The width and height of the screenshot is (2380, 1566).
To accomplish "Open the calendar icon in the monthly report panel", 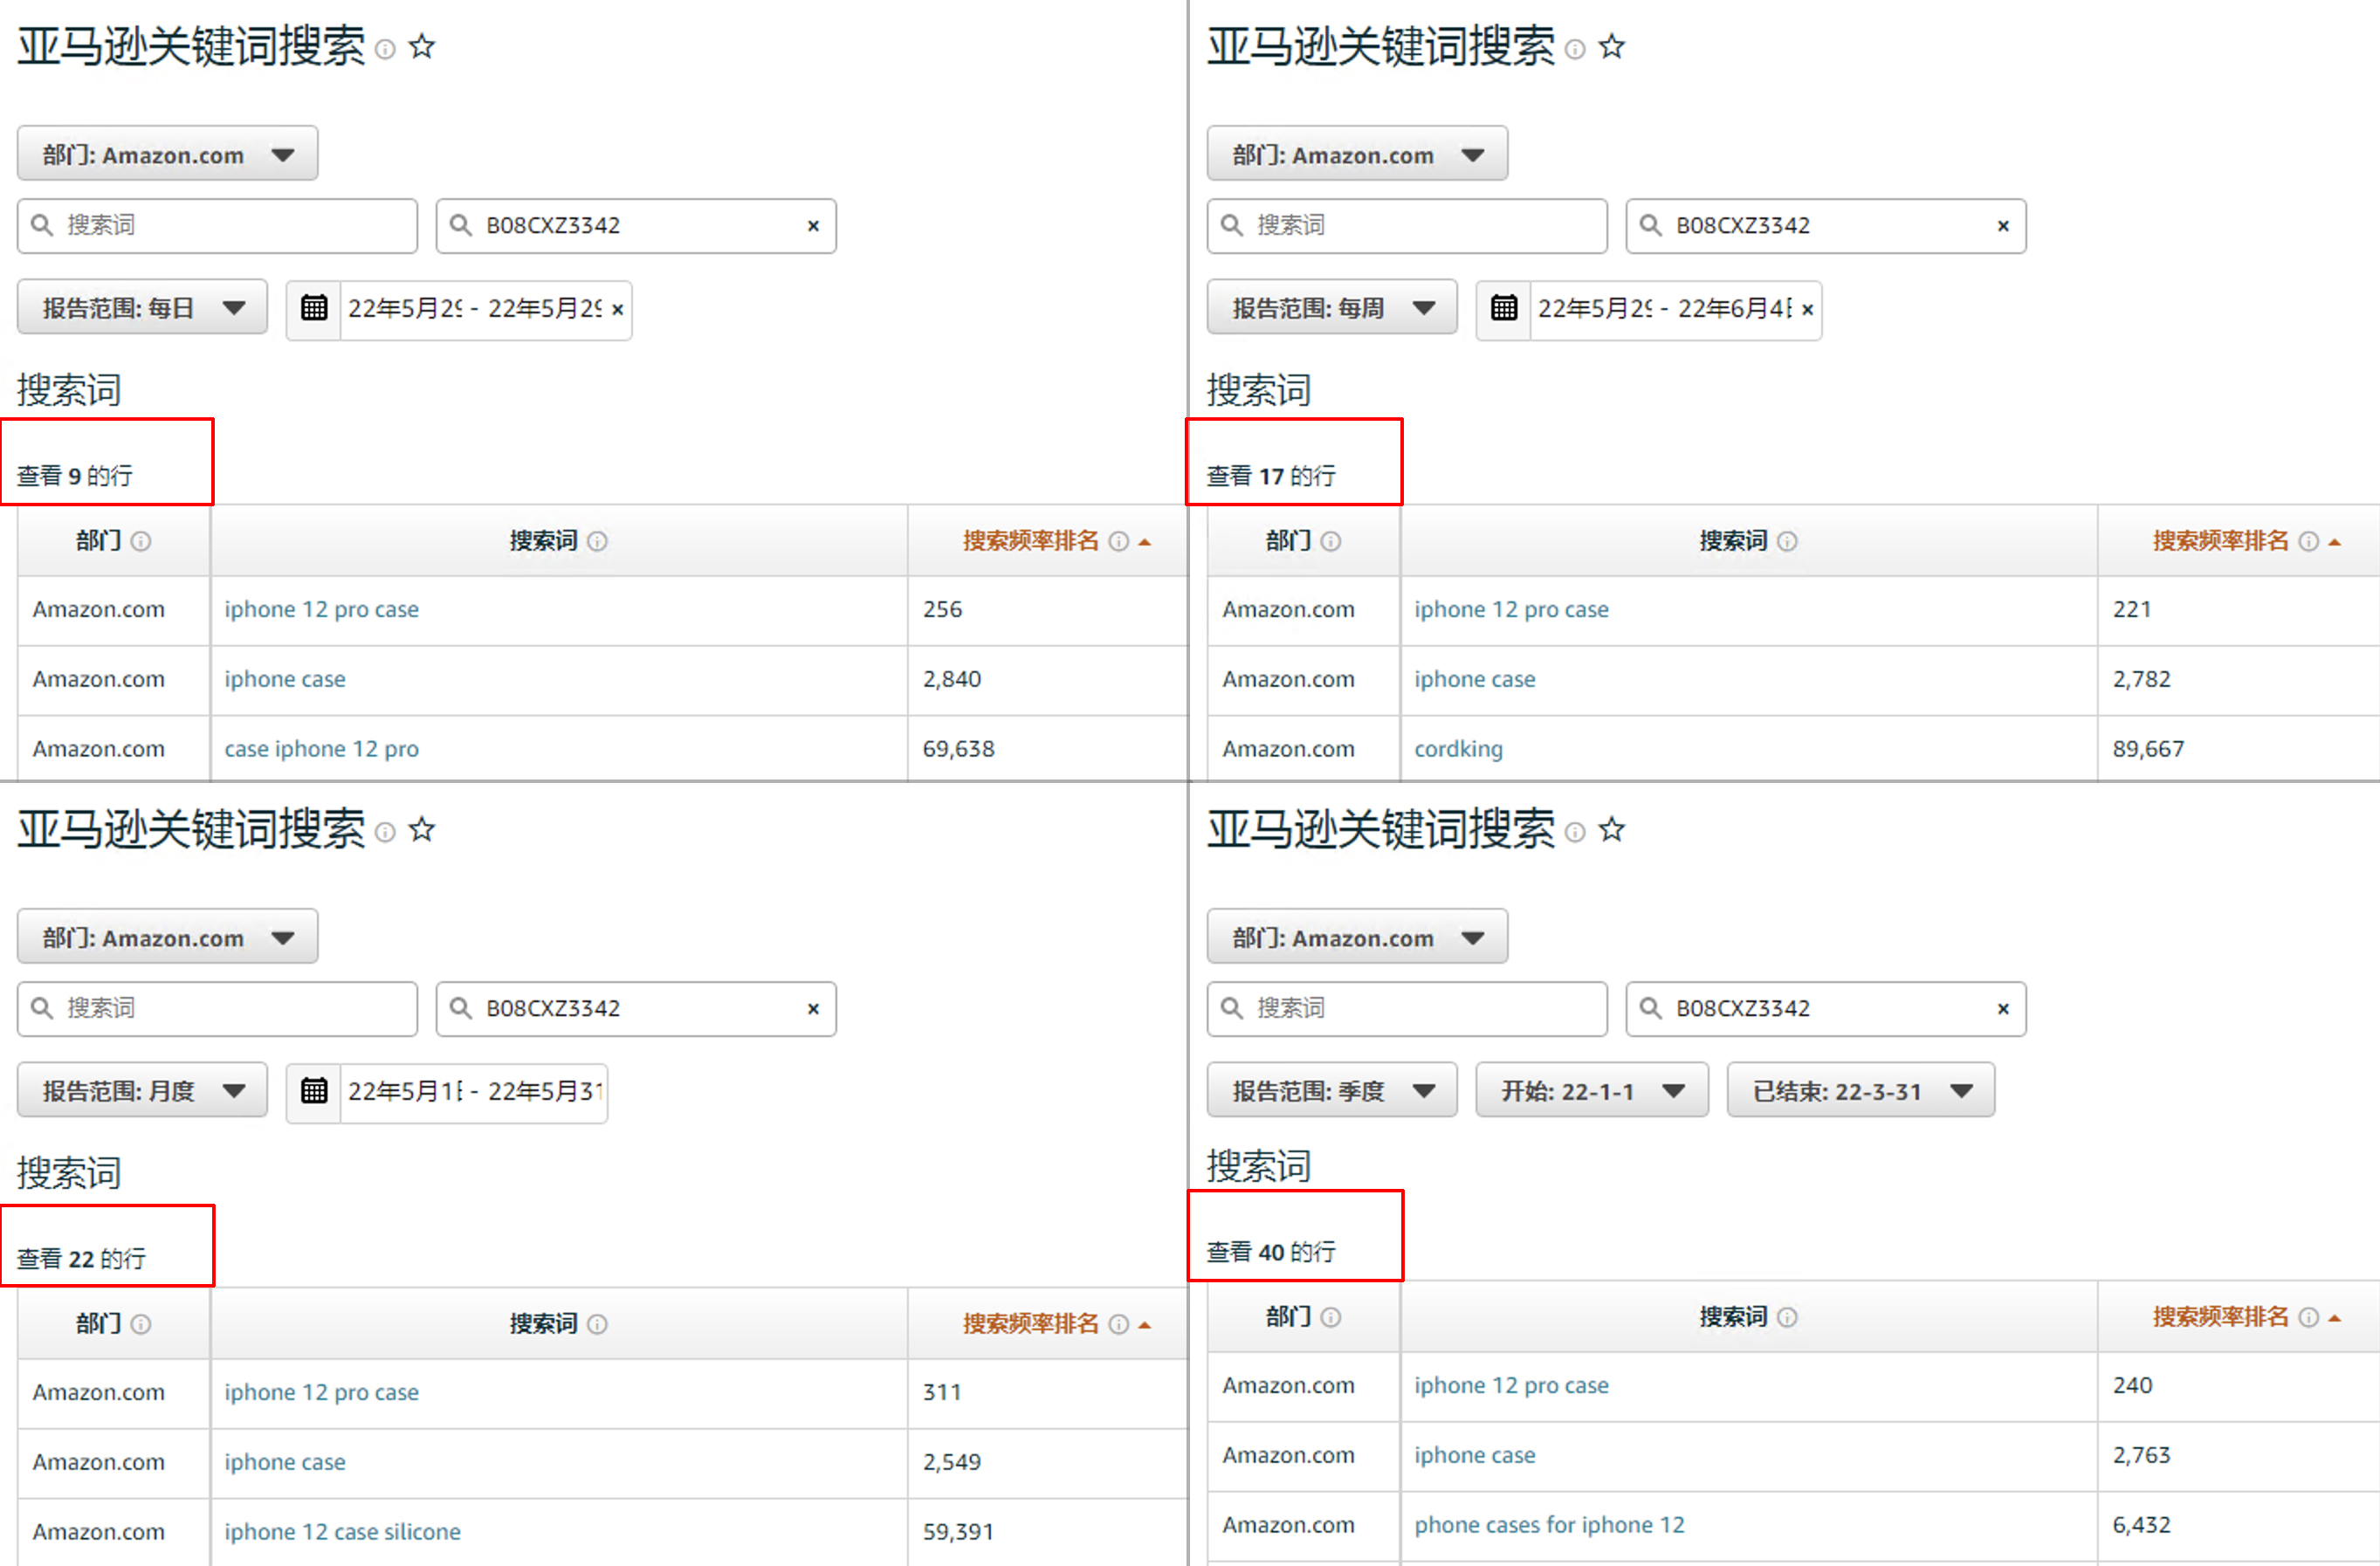I will click(x=314, y=1091).
